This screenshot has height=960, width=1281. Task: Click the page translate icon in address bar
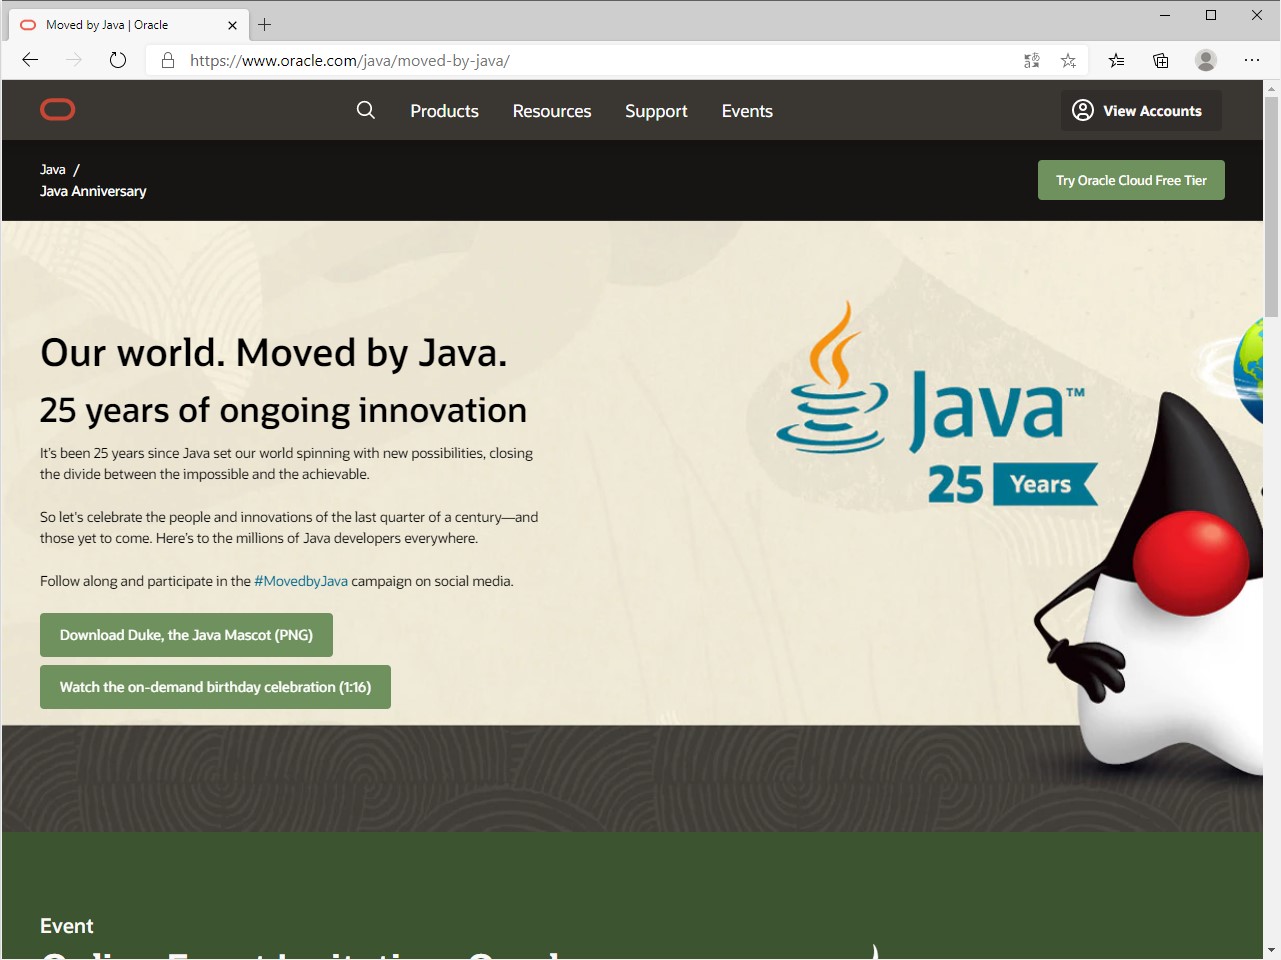(x=1031, y=60)
